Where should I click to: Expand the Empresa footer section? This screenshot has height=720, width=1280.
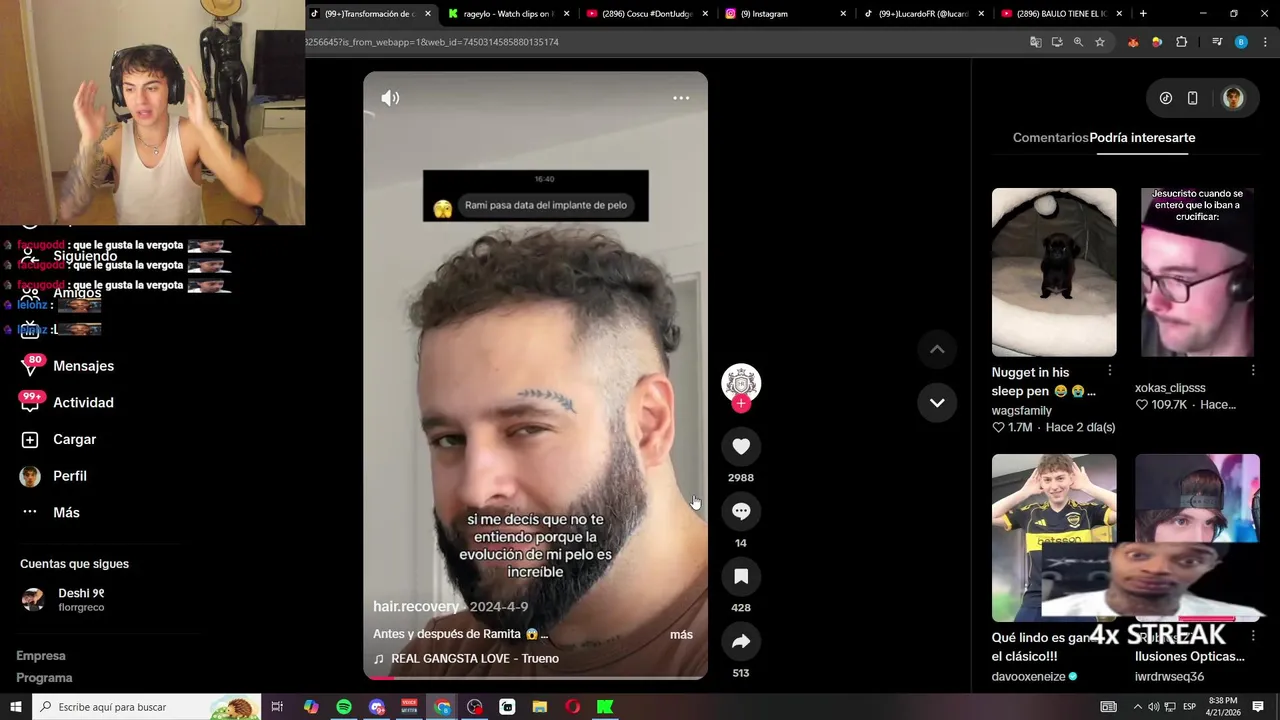point(41,656)
